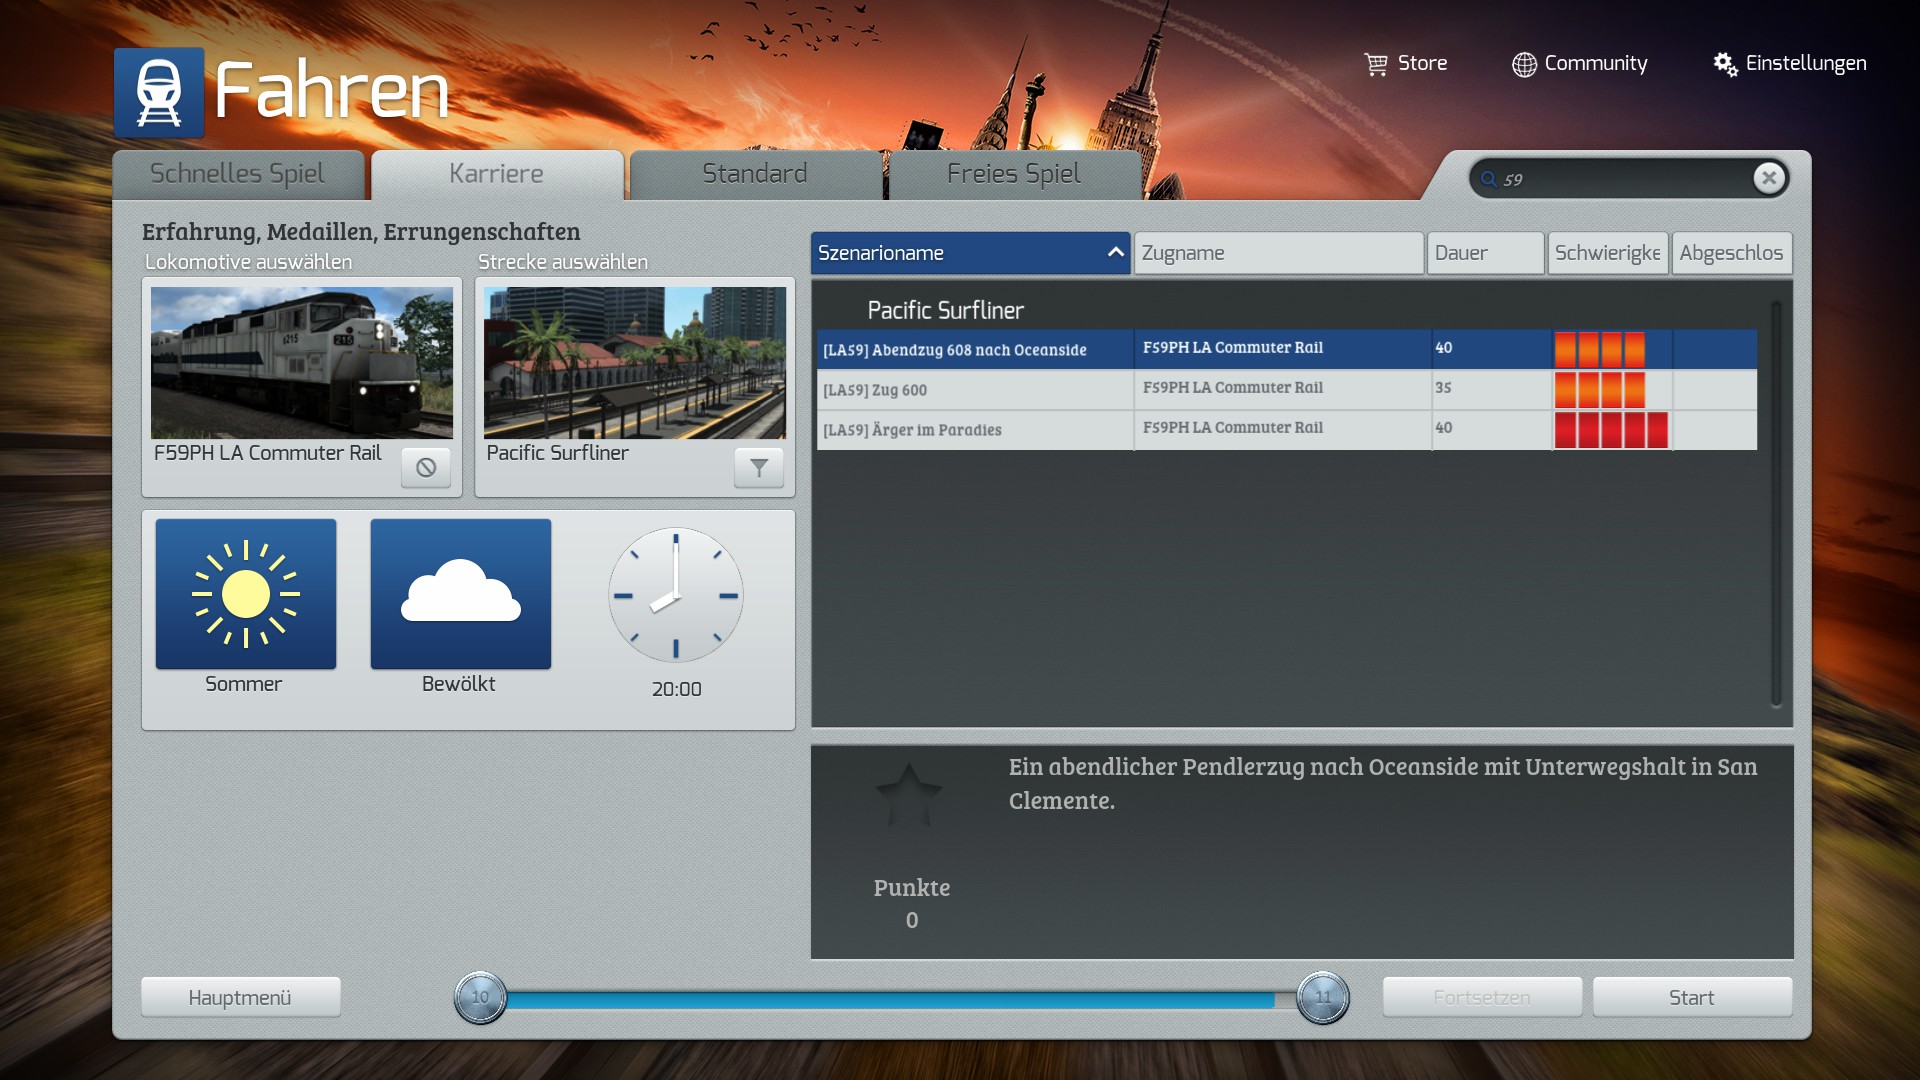Switch to the Freies Spiel tab
Viewport: 1920px width, 1080px height.
click(x=1013, y=174)
